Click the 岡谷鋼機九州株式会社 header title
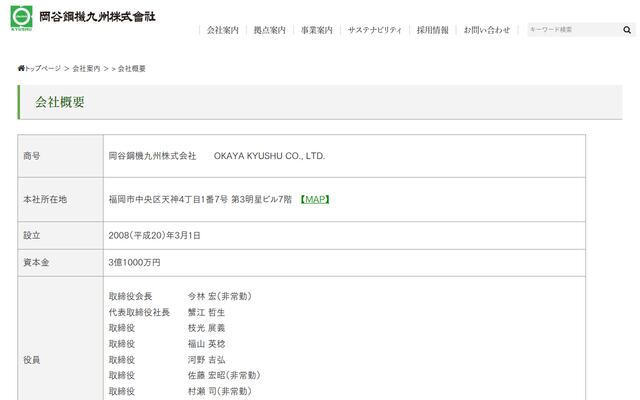The width and height of the screenshot is (640, 400). click(97, 17)
